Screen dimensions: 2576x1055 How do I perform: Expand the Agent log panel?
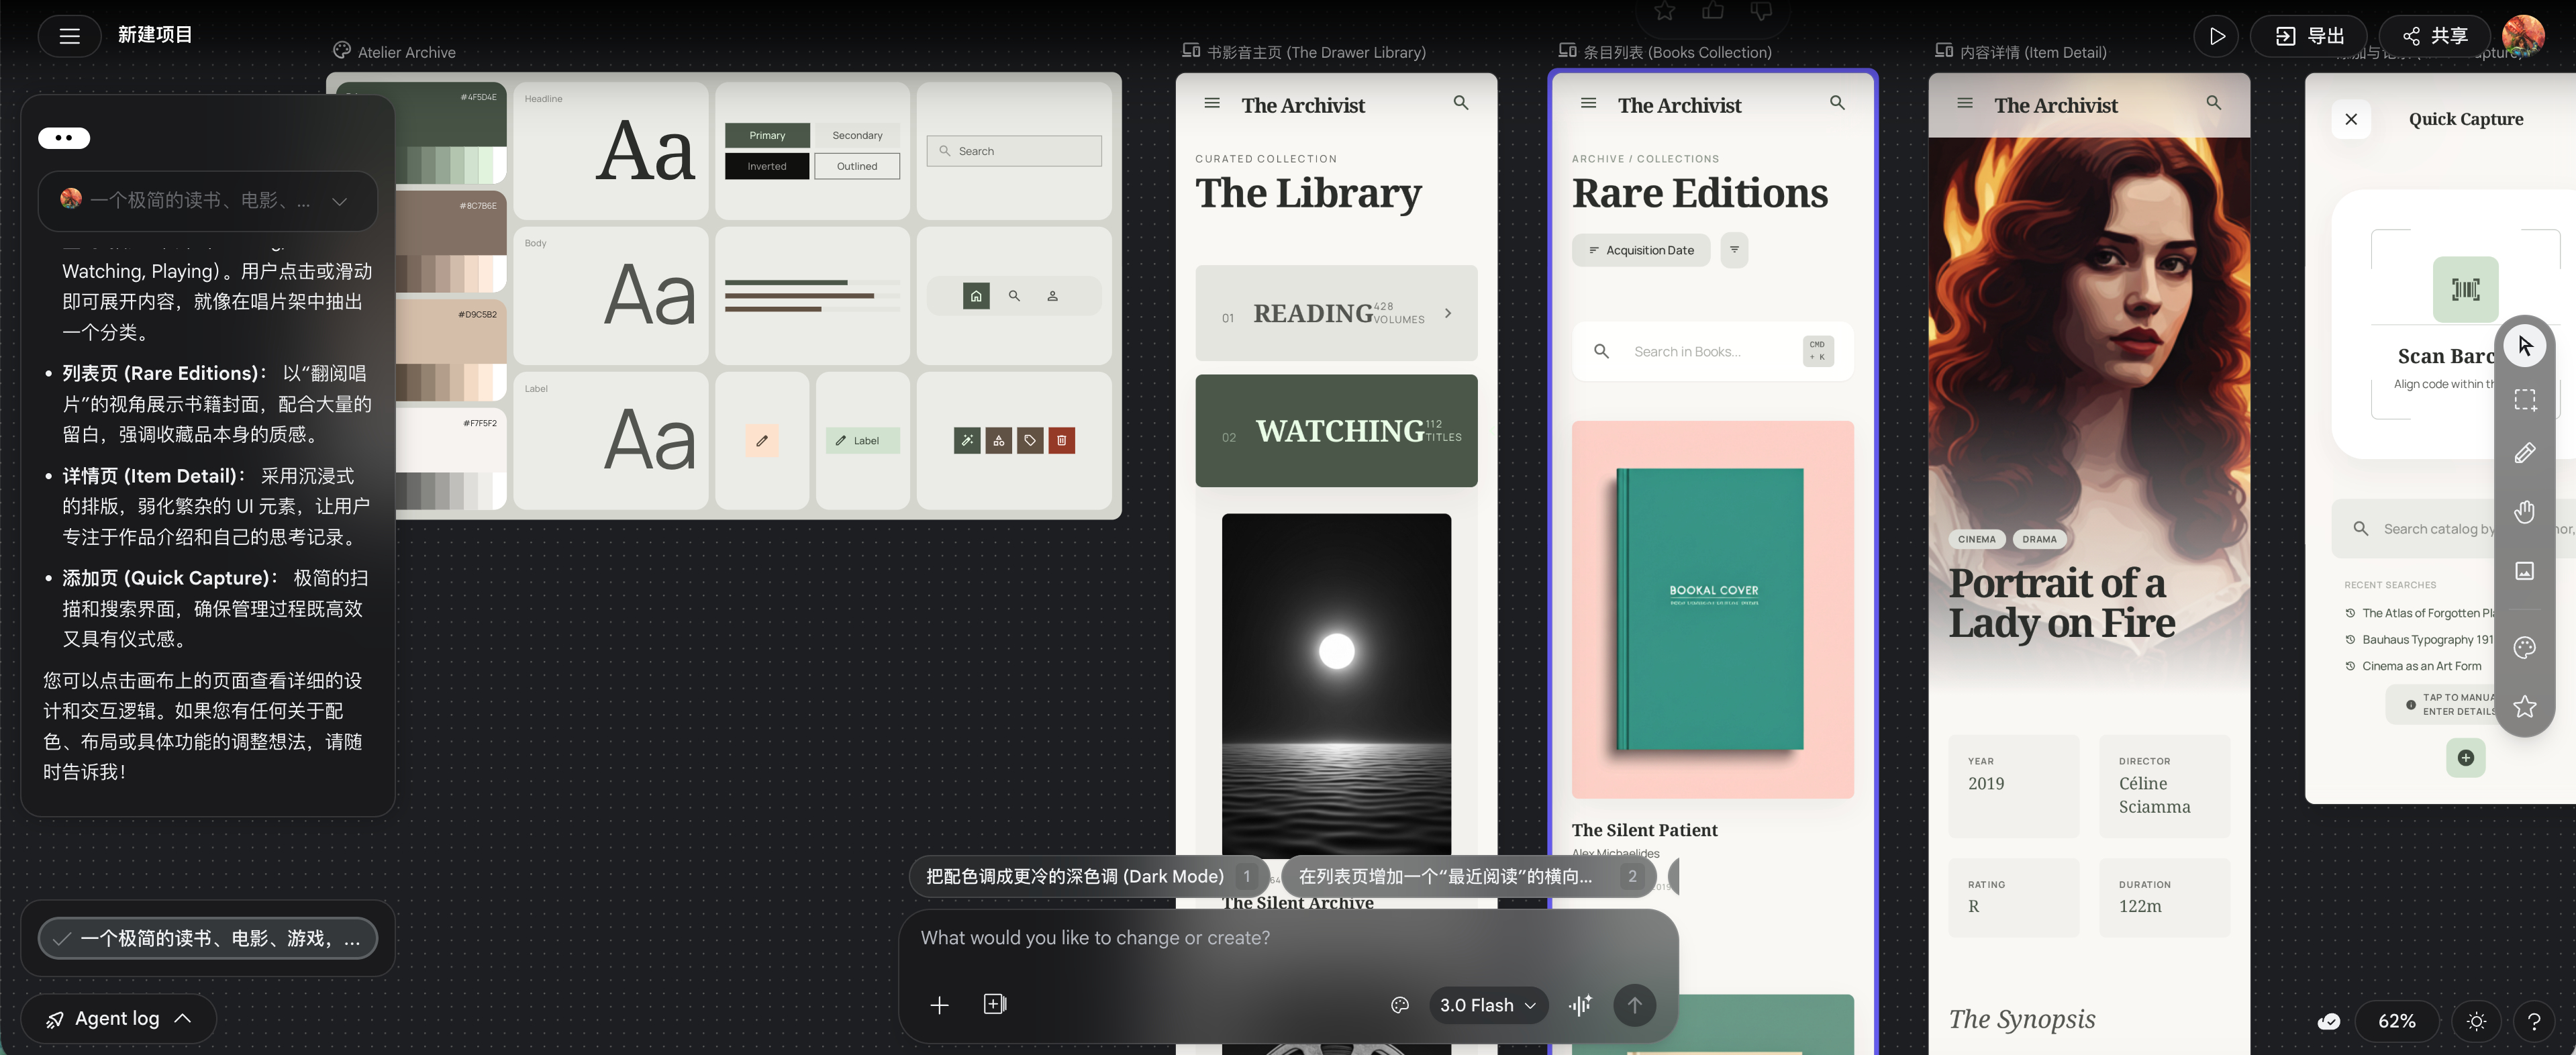pos(118,1018)
